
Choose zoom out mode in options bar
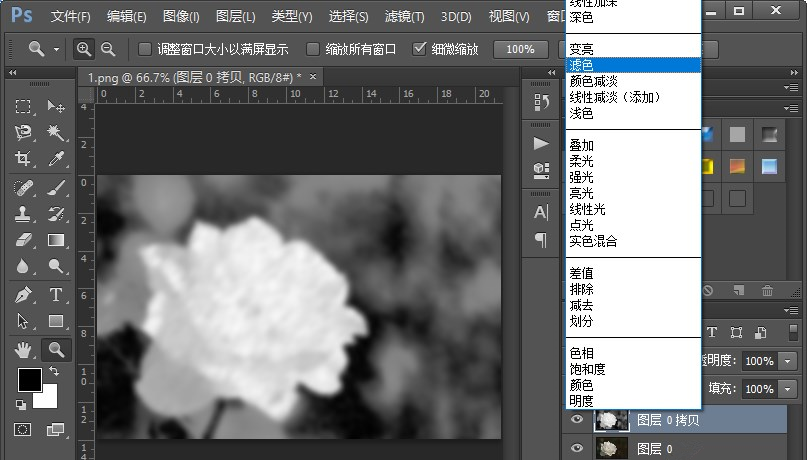point(108,49)
